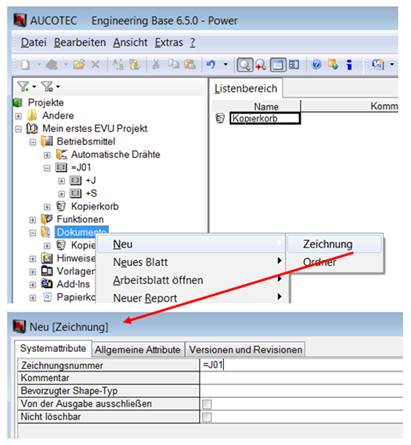Expand the Andere folder

tap(18, 116)
